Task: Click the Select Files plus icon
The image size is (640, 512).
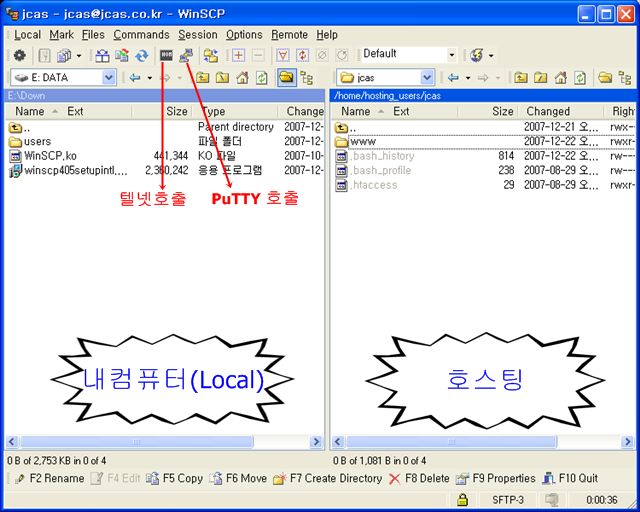Action: coord(238,55)
